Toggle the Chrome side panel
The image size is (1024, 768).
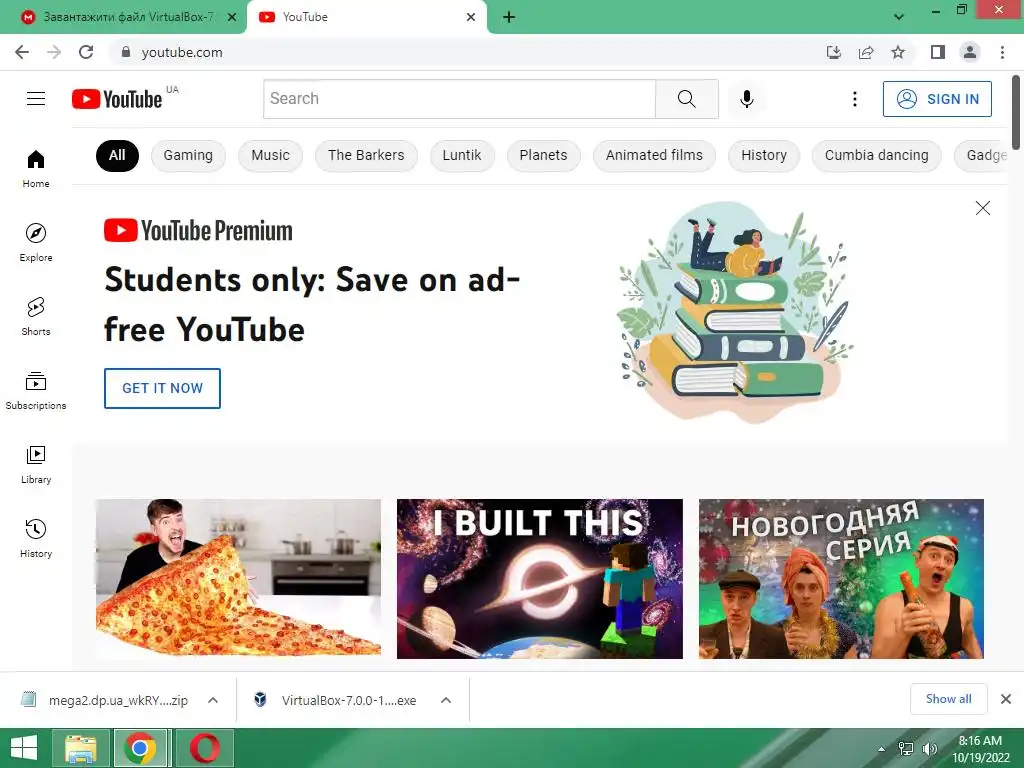tap(938, 52)
